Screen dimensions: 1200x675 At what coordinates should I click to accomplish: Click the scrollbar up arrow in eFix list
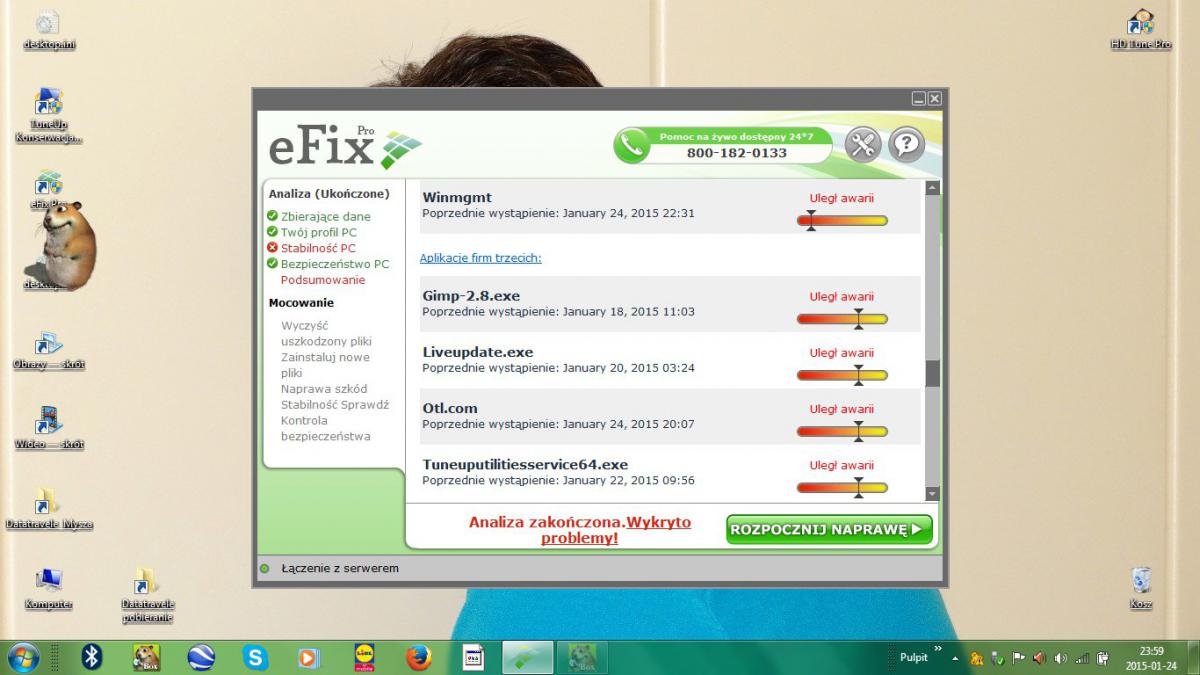(932, 187)
